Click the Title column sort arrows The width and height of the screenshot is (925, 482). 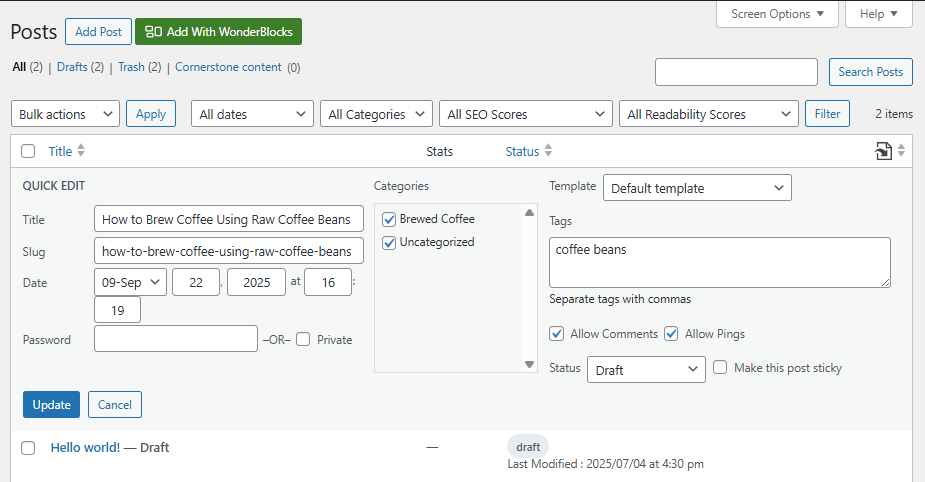point(81,151)
